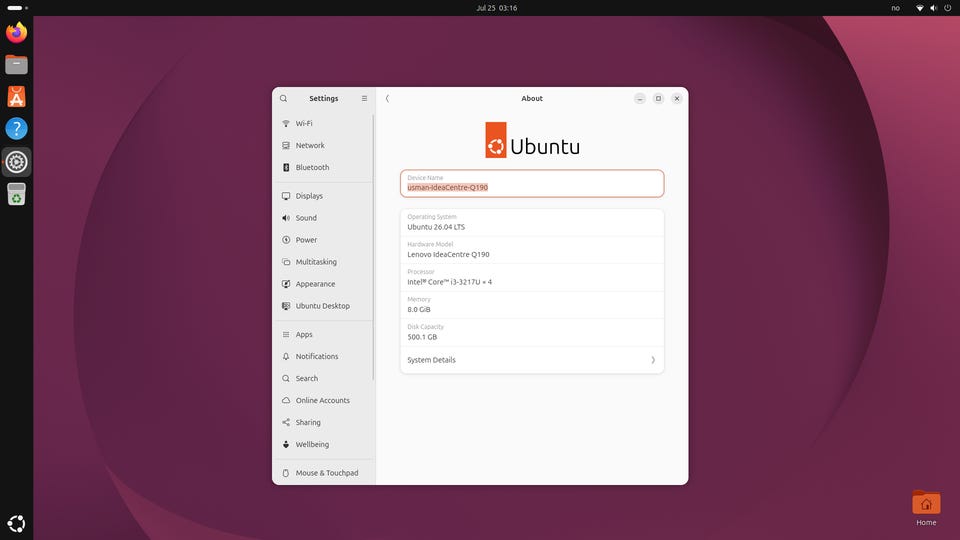Click the 'Intel Core i3-3217U' processor value

pyautogui.click(x=449, y=282)
